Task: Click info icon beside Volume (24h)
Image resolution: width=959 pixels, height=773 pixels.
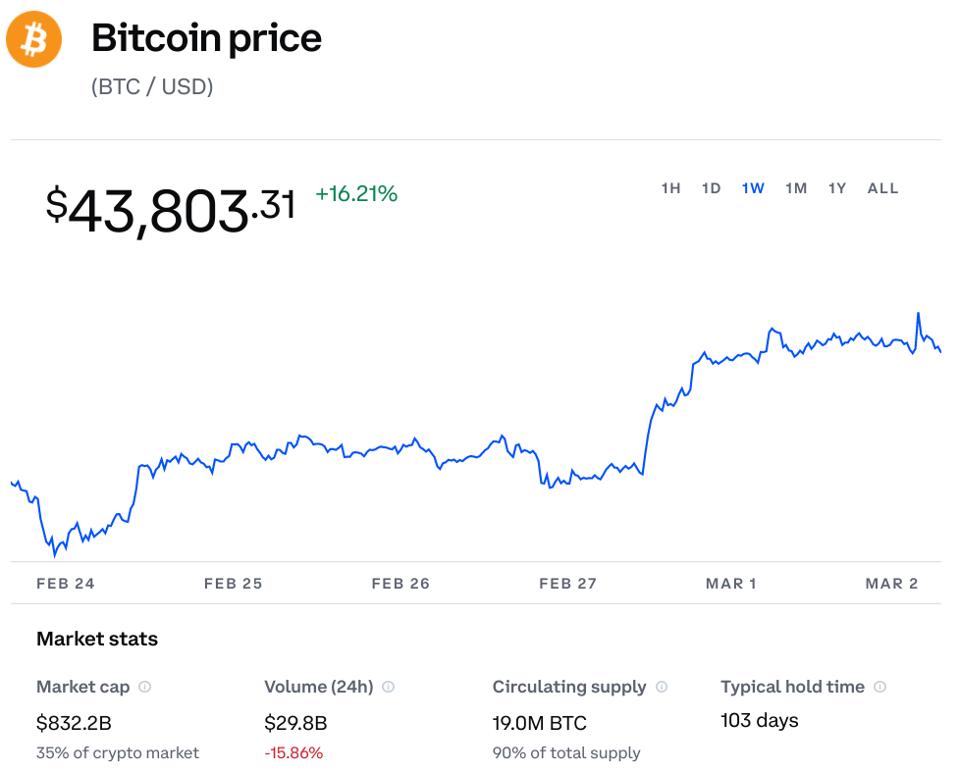Action: click(x=388, y=687)
